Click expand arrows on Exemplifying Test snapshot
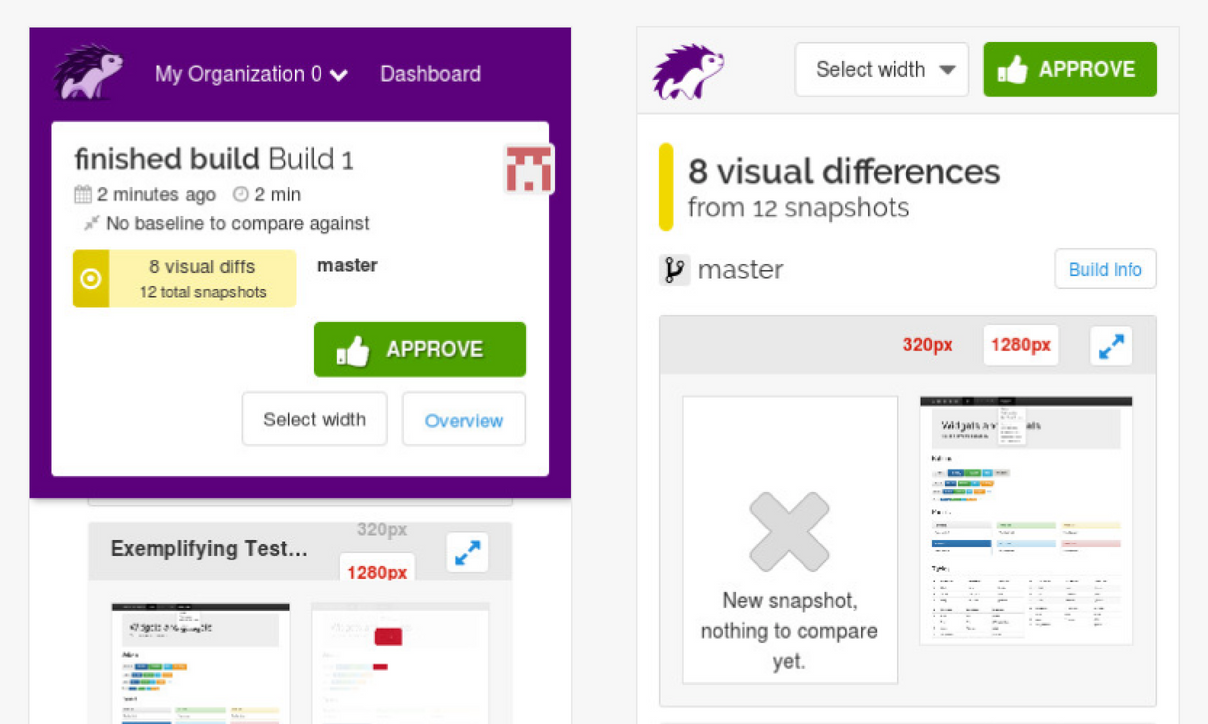 click(x=466, y=553)
